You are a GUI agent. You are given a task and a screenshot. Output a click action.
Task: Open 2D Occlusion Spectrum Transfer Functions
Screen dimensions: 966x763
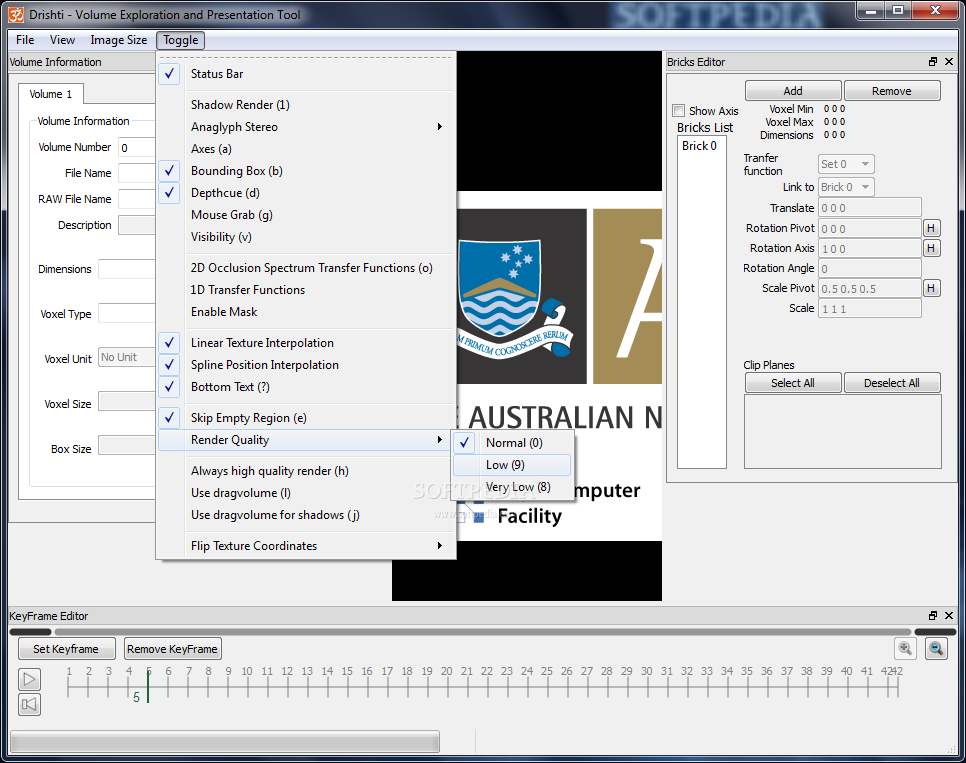(x=306, y=268)
